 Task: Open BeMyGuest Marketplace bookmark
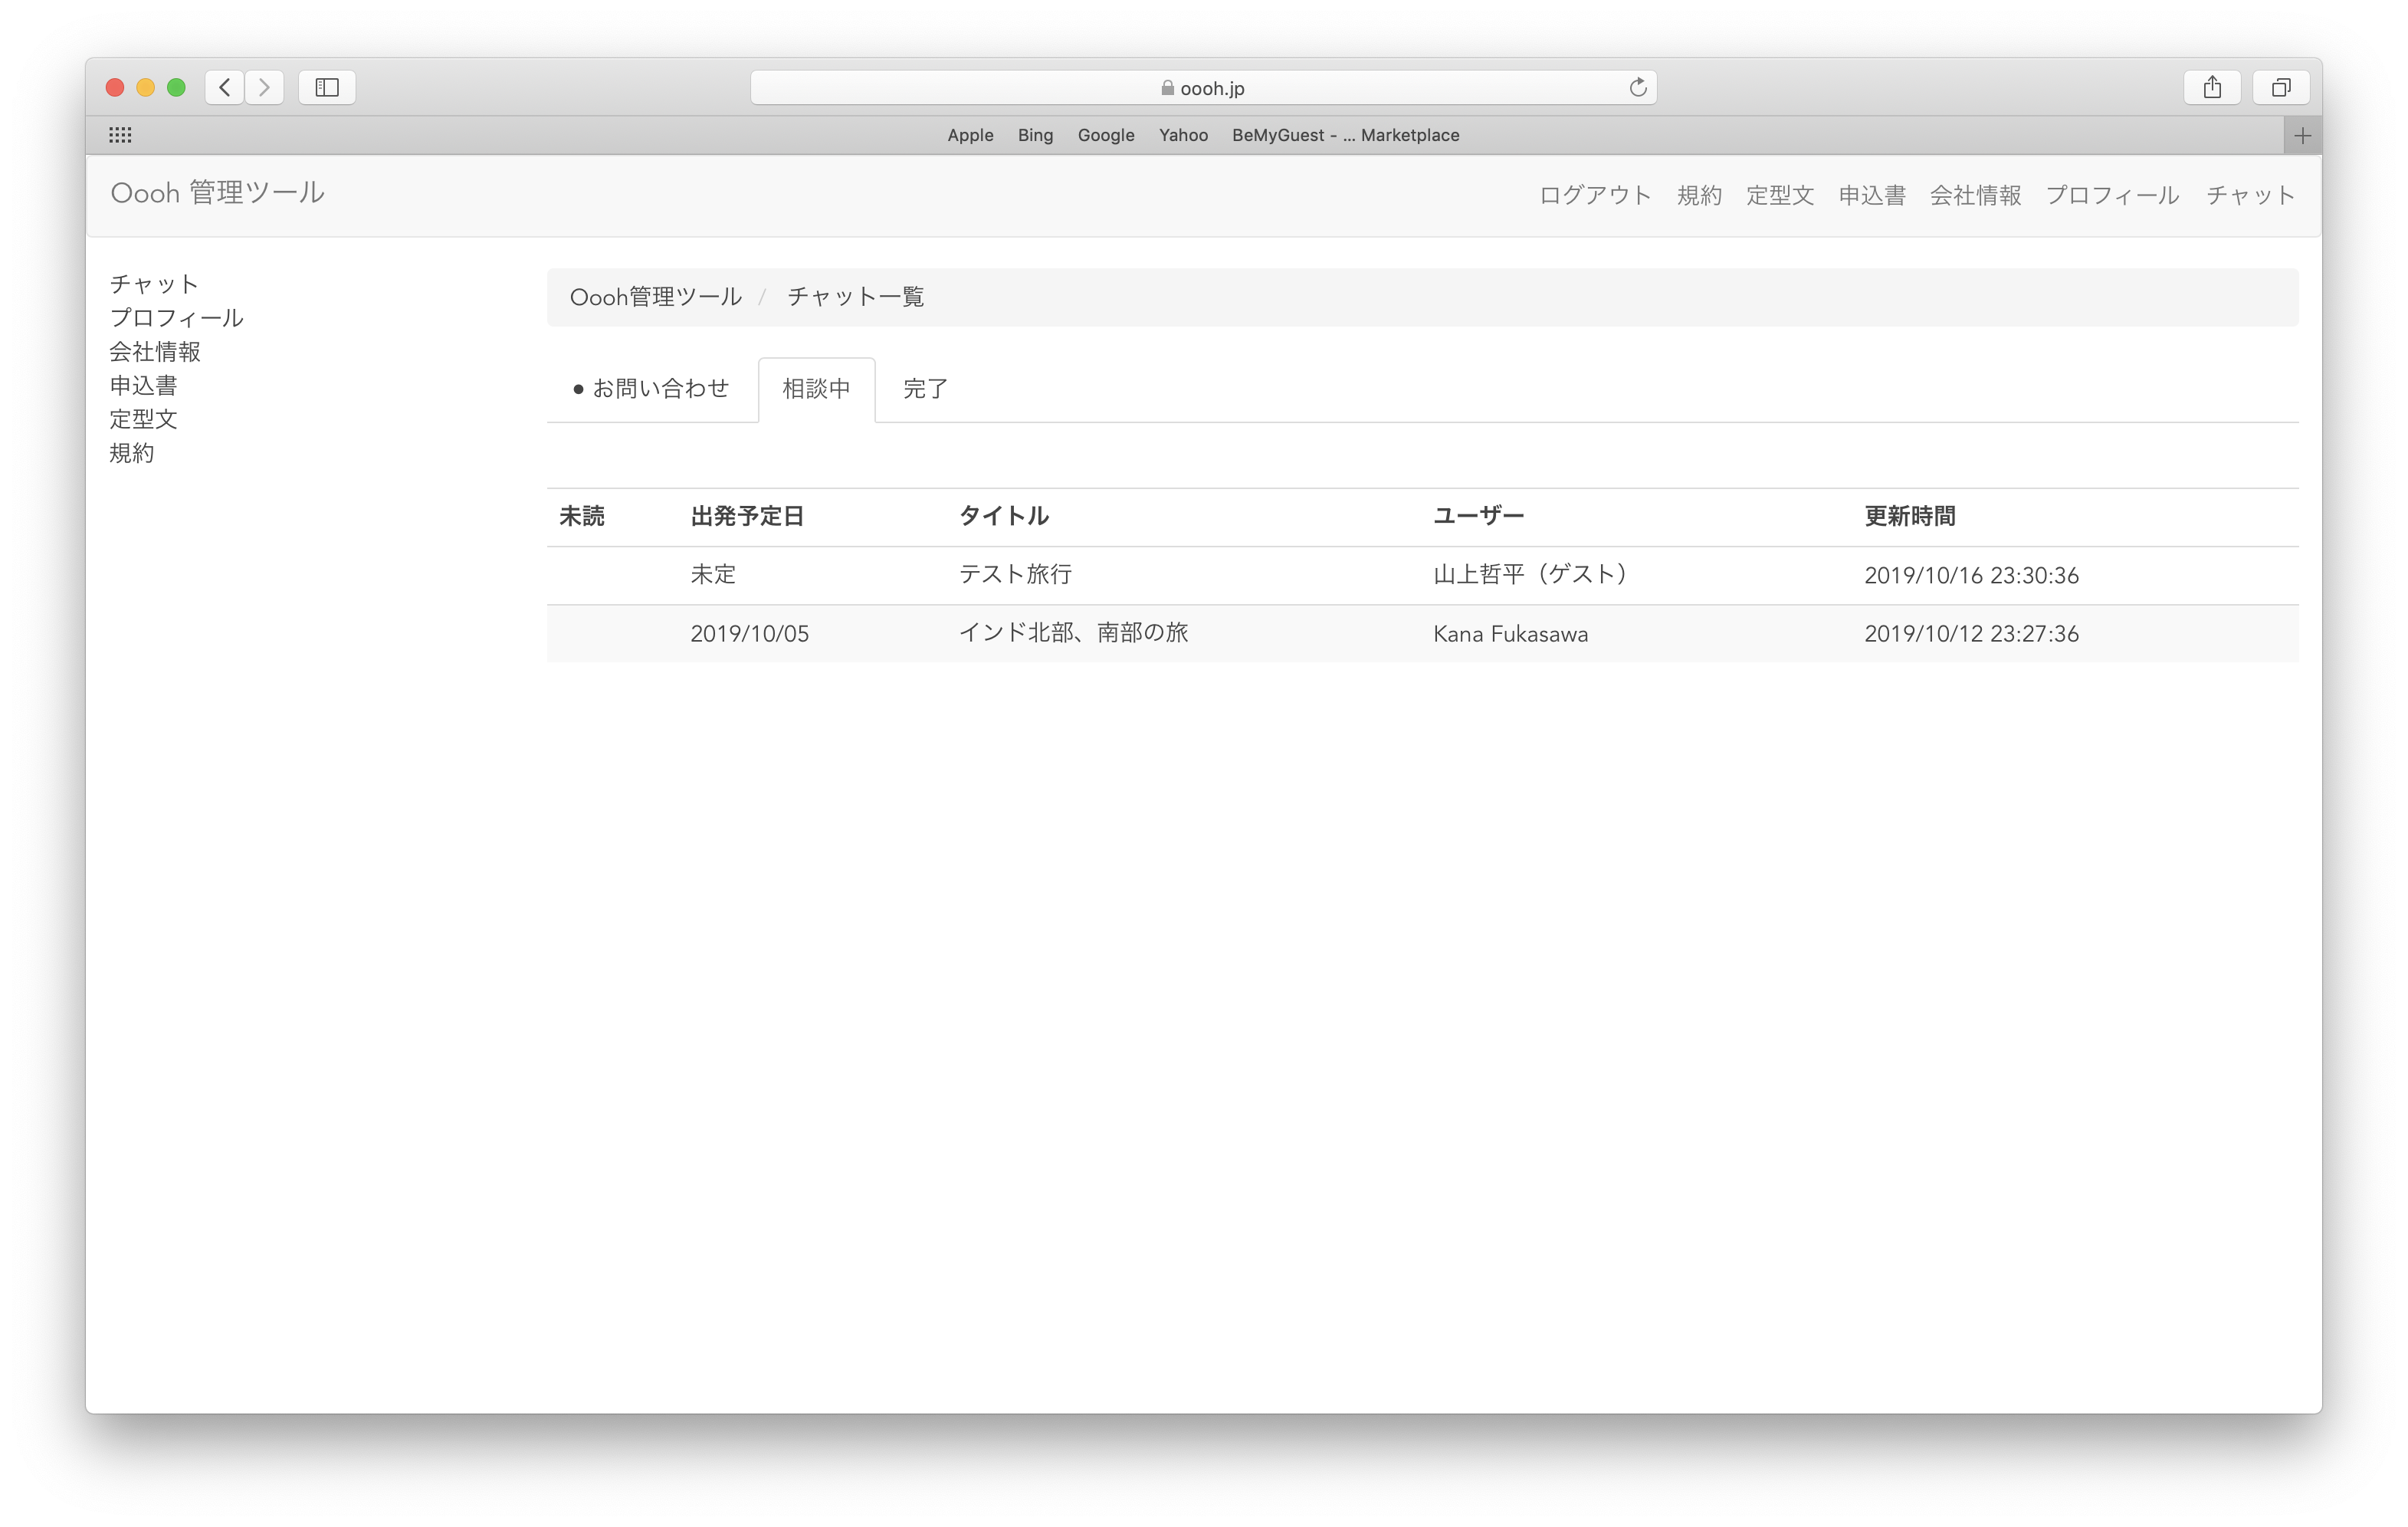[x=1345, y=135]
